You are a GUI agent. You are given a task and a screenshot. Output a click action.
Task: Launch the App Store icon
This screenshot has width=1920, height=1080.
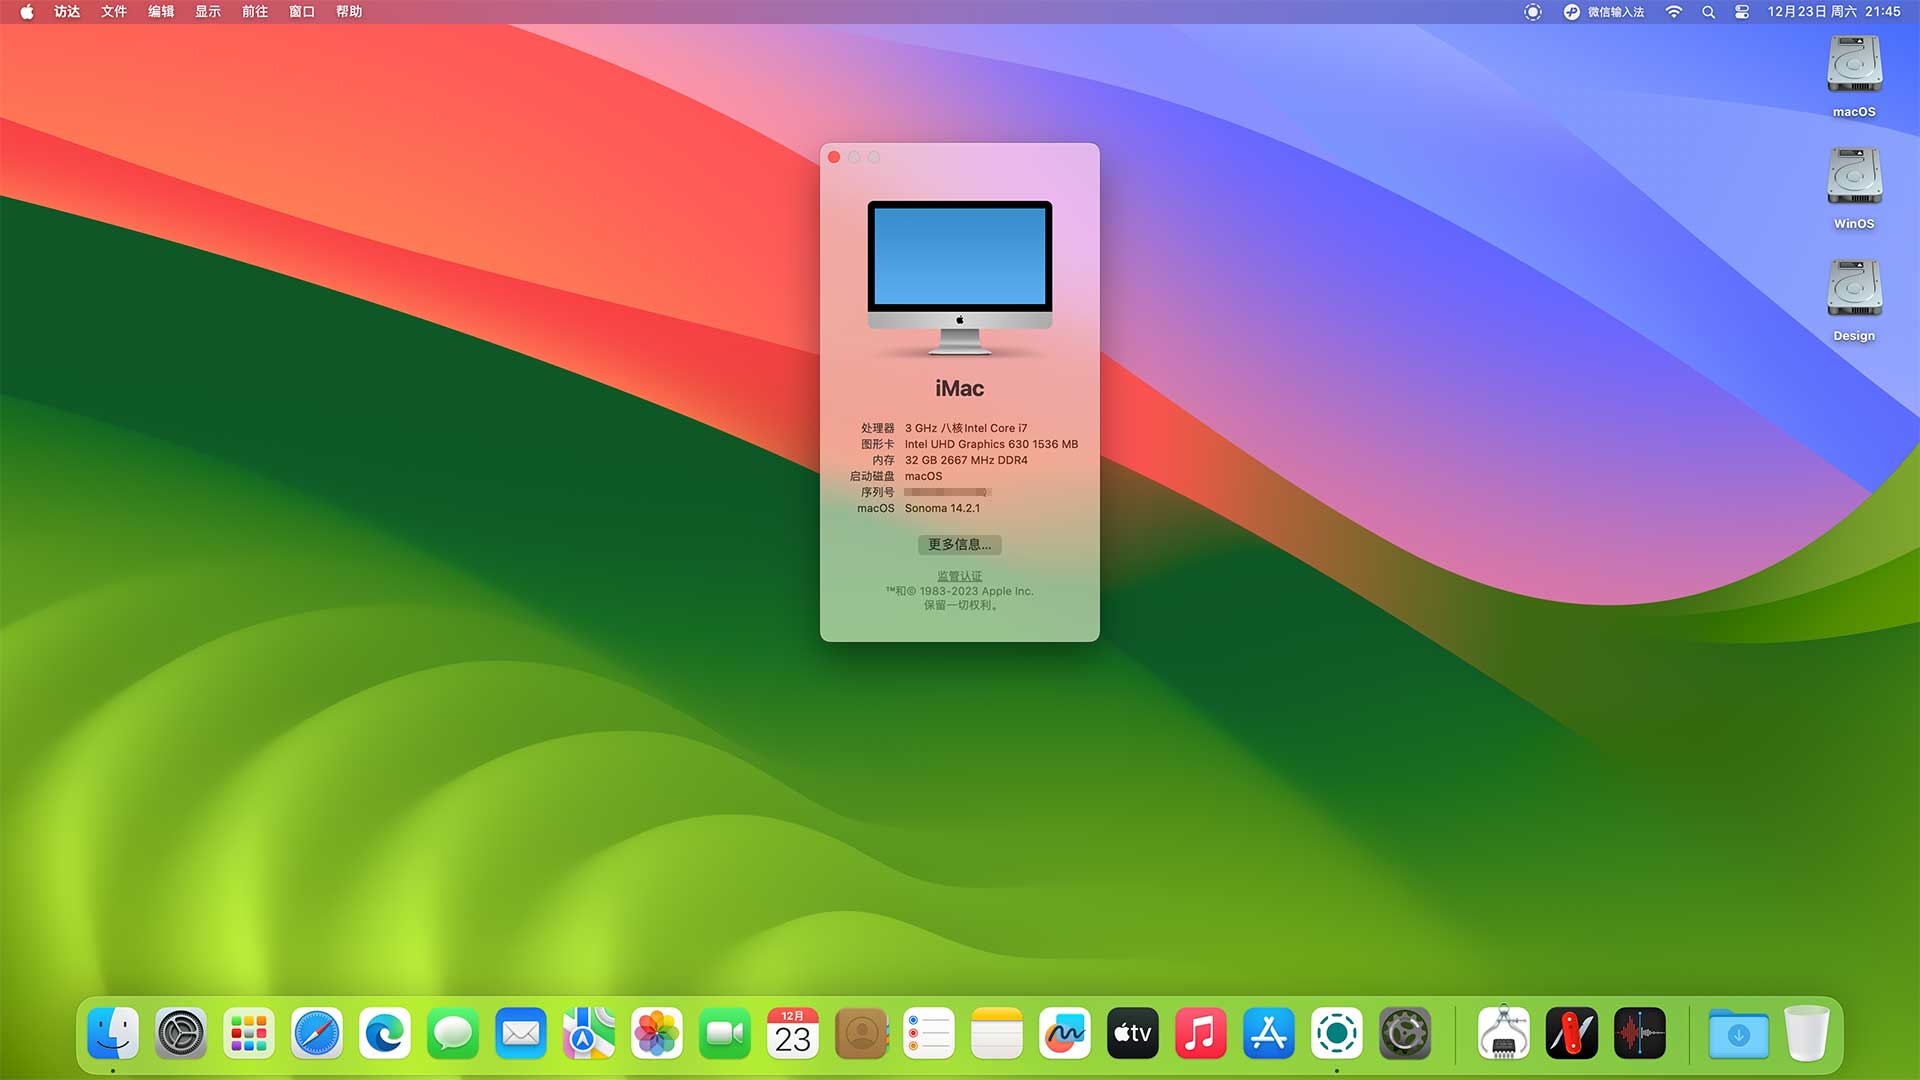coord(1269,1033)
